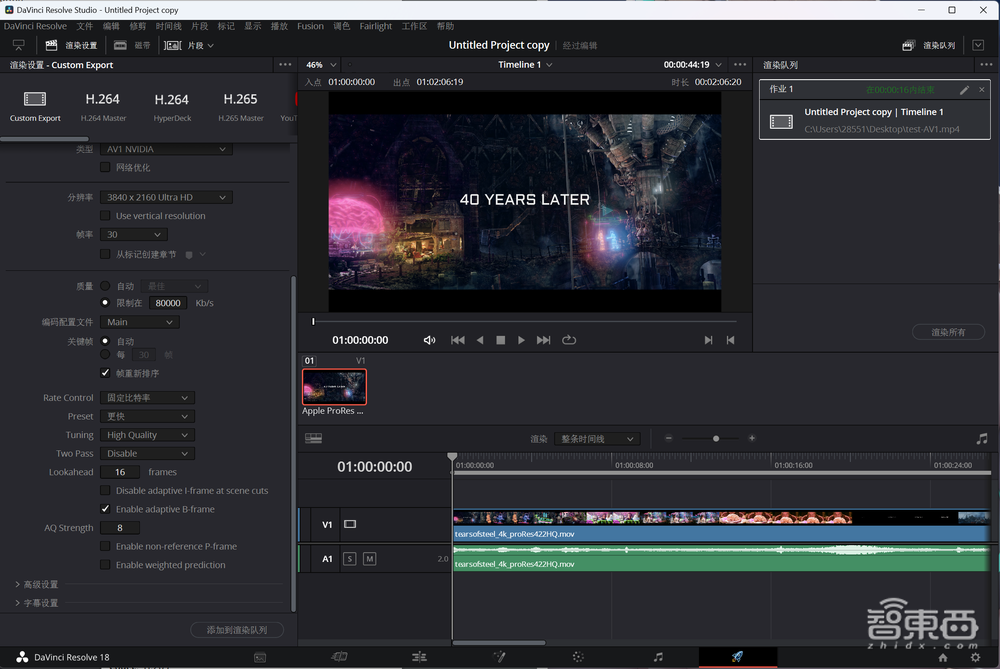This screenshot has height=669, width=1000.
Task: Select the 自动 quality radio button
Action: (106, 286)
